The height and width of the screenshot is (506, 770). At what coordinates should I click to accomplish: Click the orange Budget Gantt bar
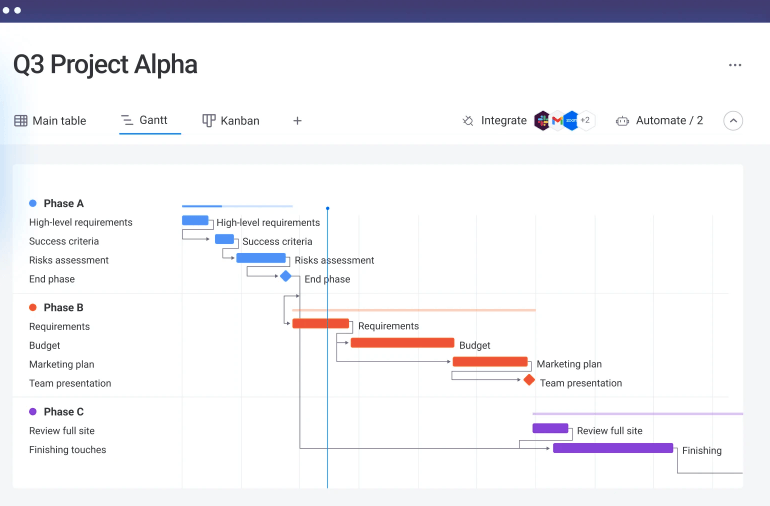[x=402, y=342]
